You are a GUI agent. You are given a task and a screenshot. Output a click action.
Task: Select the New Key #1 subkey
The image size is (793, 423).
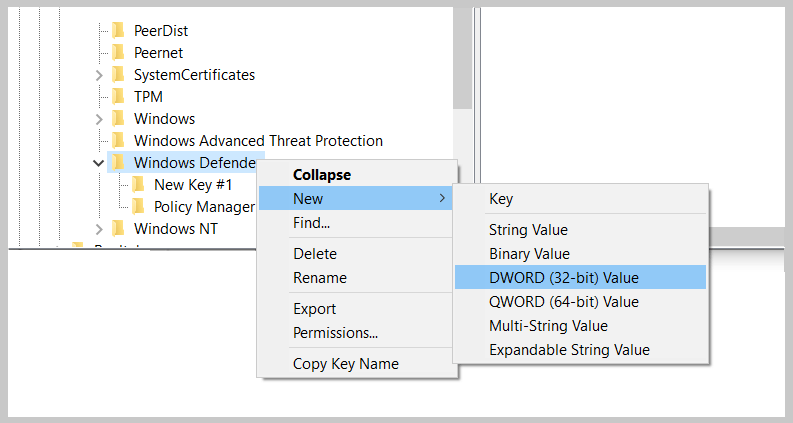coord(193,185)
